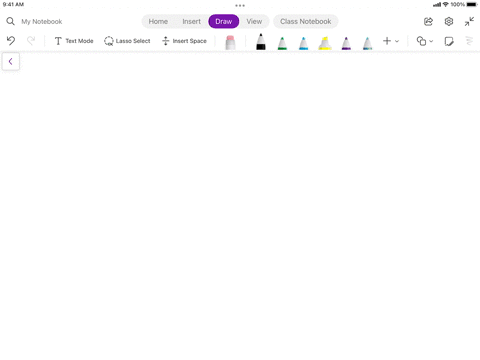Redo the last action
Image resolution: width=480 pixels, height=360 pixels.
click(31, 41)
